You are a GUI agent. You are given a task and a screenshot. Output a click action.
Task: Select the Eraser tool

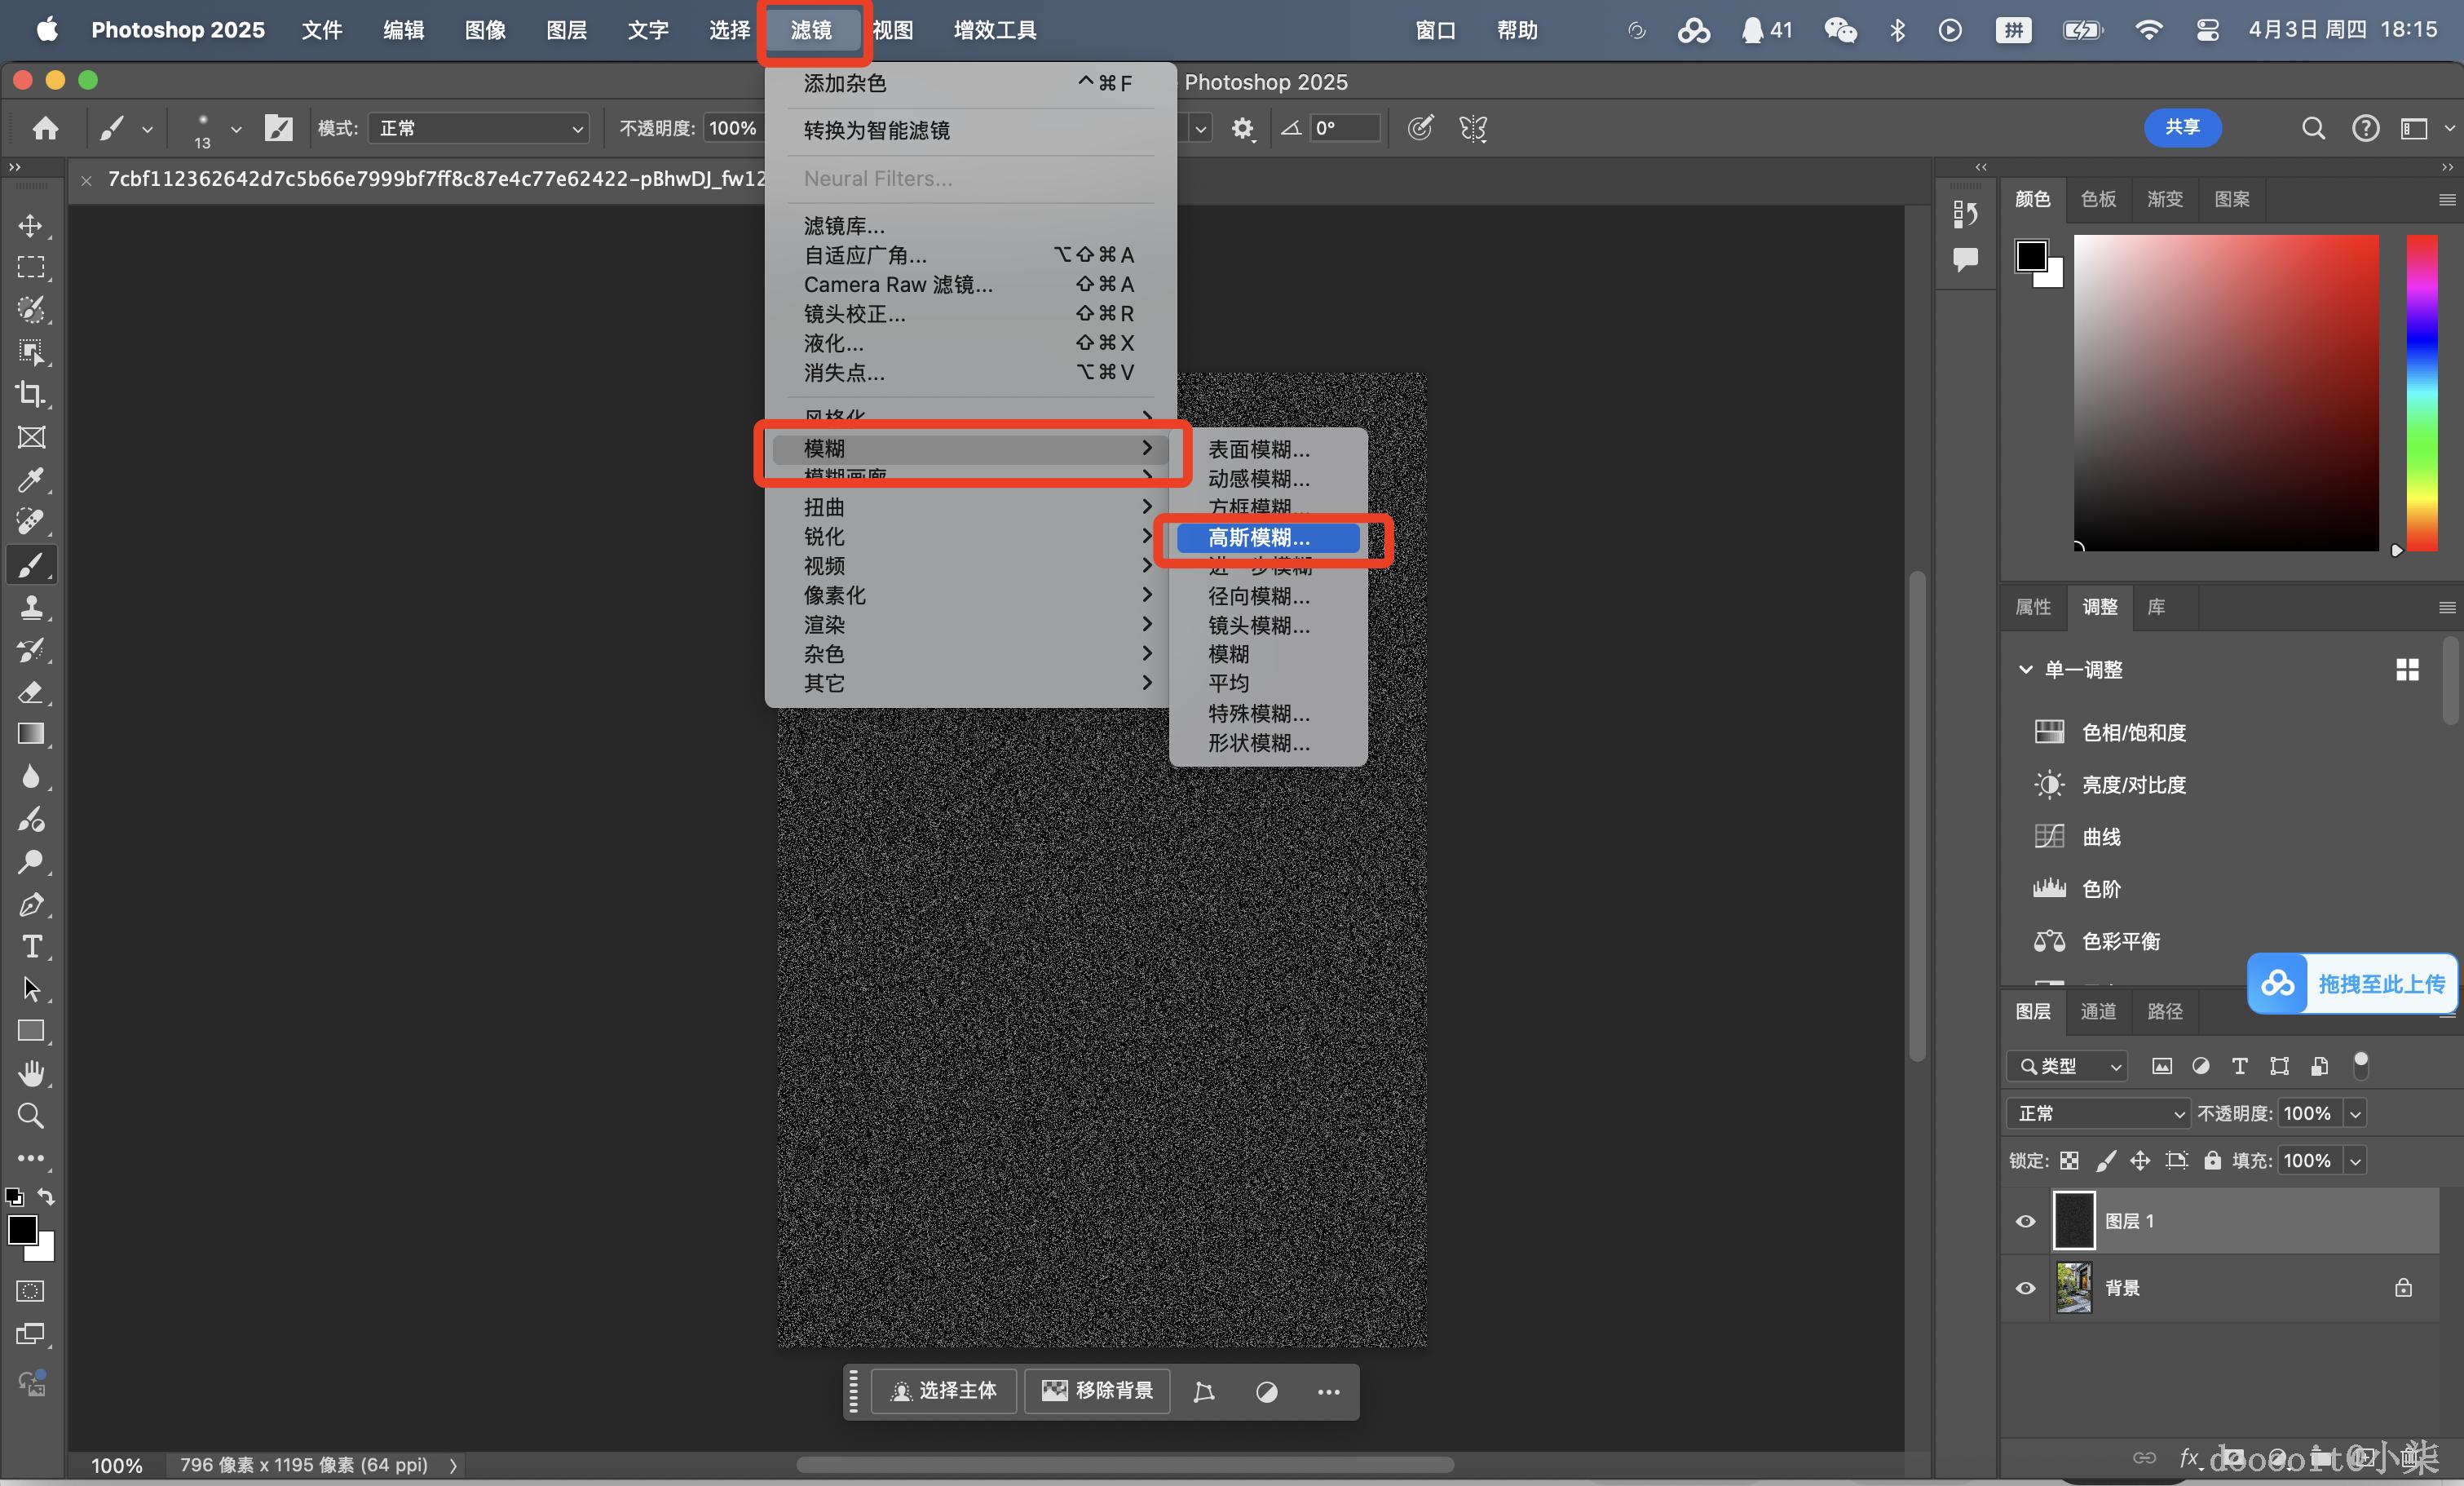point(31,692)
